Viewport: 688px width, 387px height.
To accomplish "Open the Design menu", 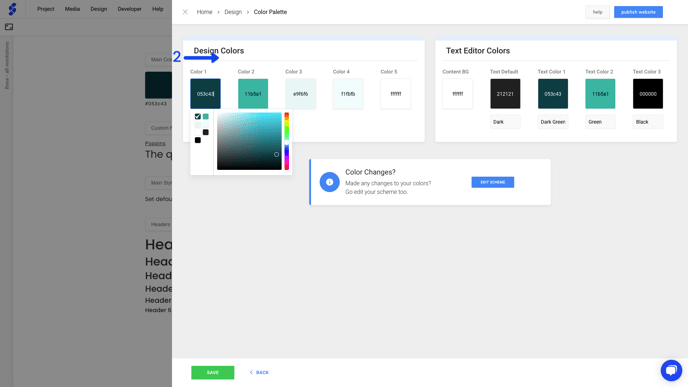I will tap(99, 9).
